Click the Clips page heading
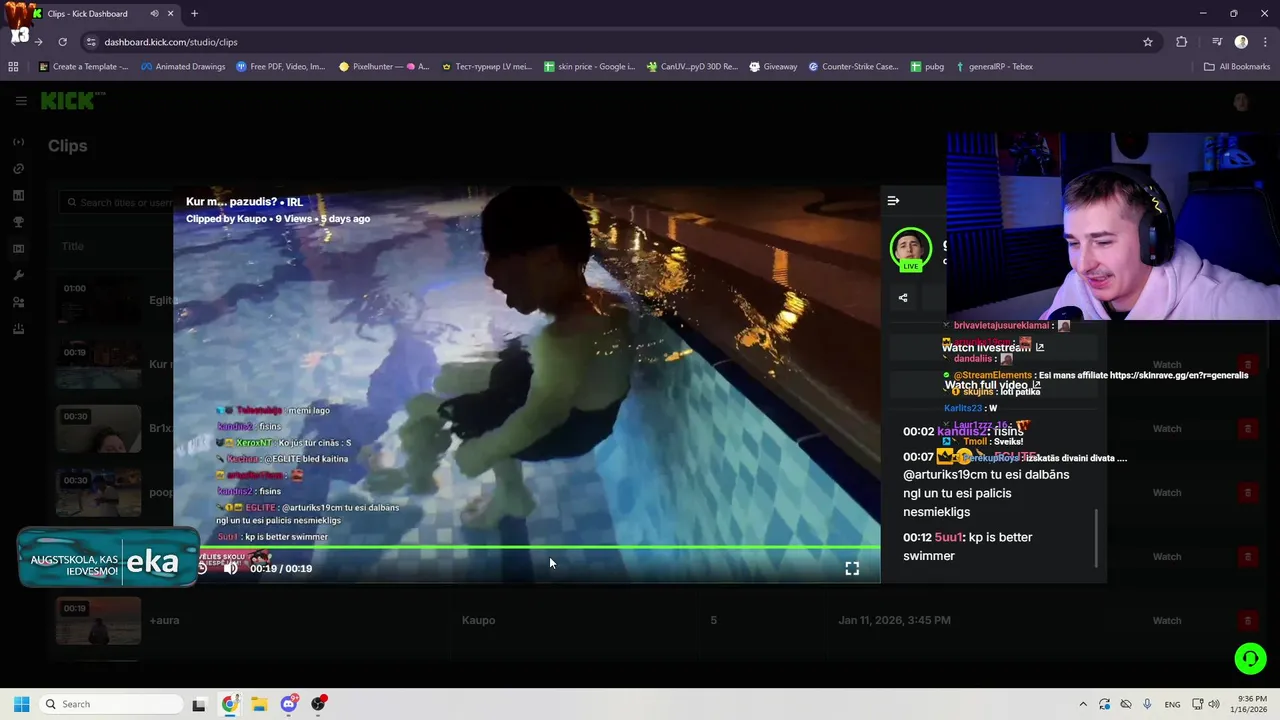The image size is (1280, 720). (68, 146)
